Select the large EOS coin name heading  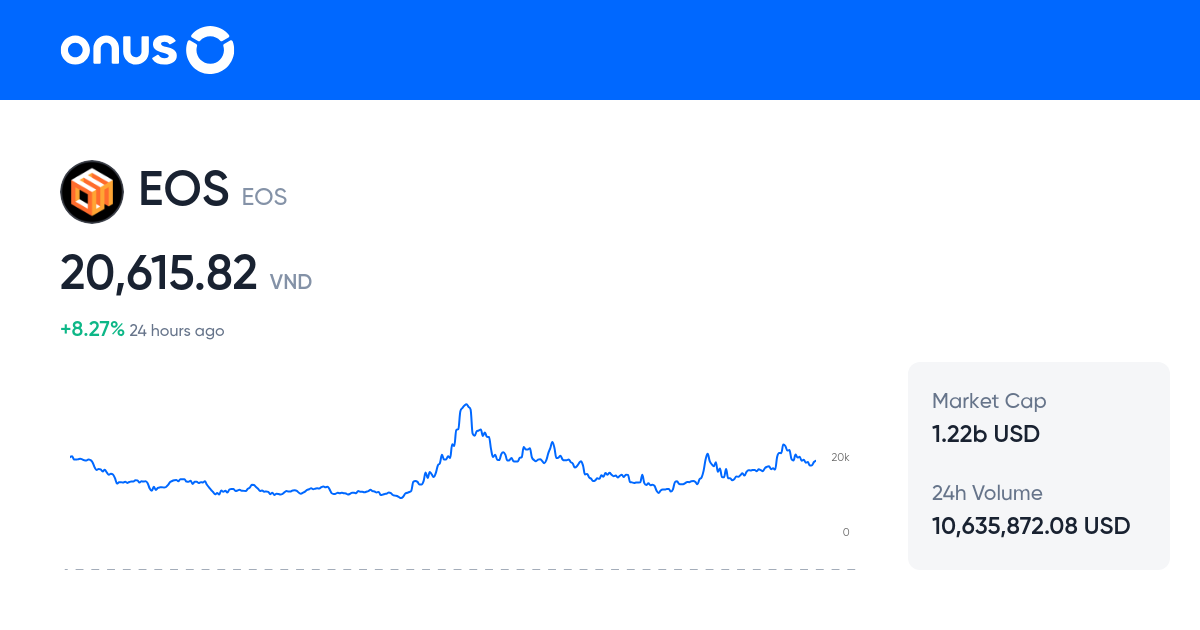pos(184,190)
